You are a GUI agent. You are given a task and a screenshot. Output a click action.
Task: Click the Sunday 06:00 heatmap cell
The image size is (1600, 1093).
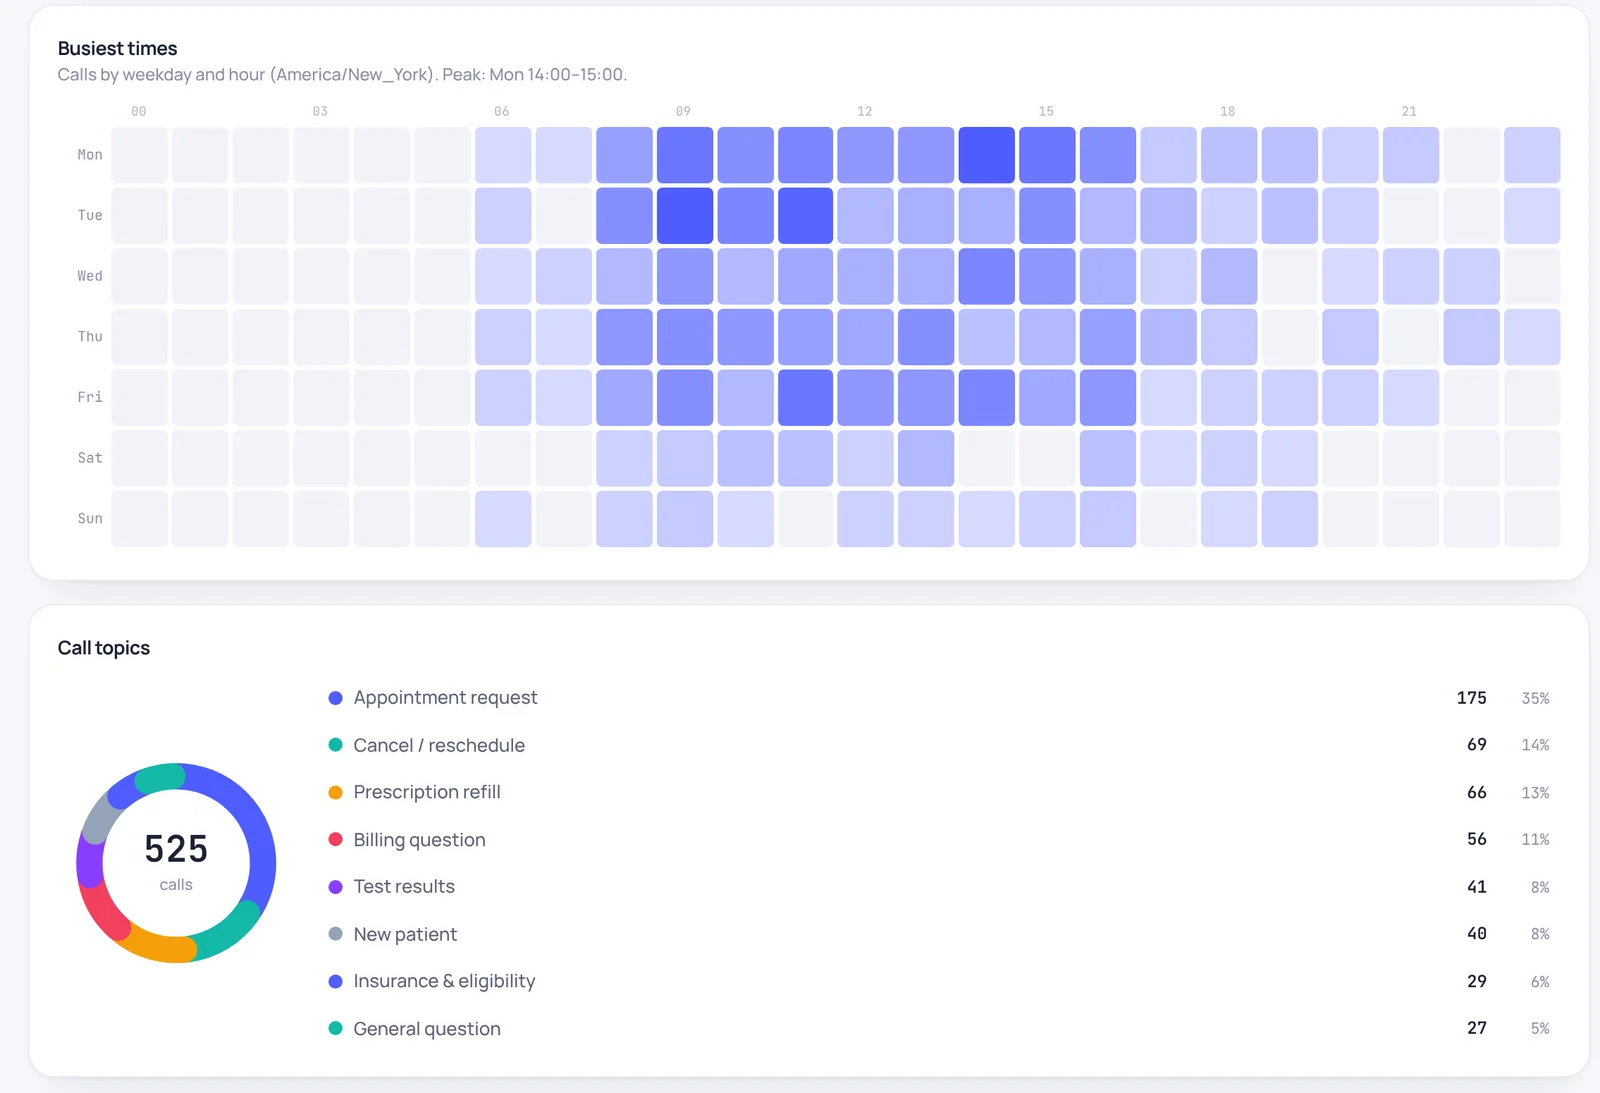[x=503, y=519]
